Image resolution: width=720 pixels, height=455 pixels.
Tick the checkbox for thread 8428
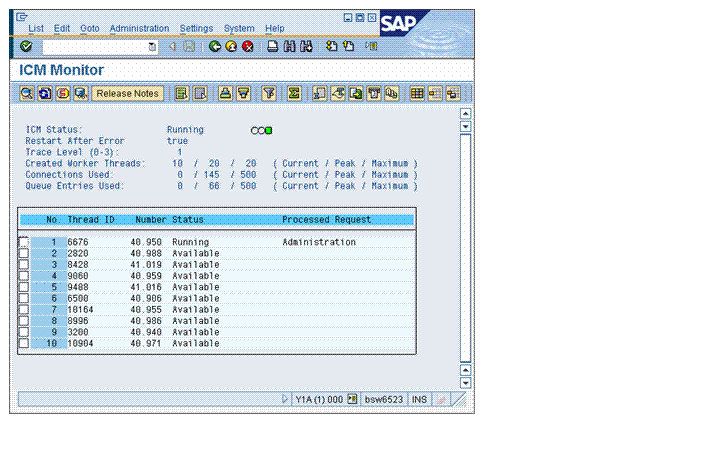(23, 264)
